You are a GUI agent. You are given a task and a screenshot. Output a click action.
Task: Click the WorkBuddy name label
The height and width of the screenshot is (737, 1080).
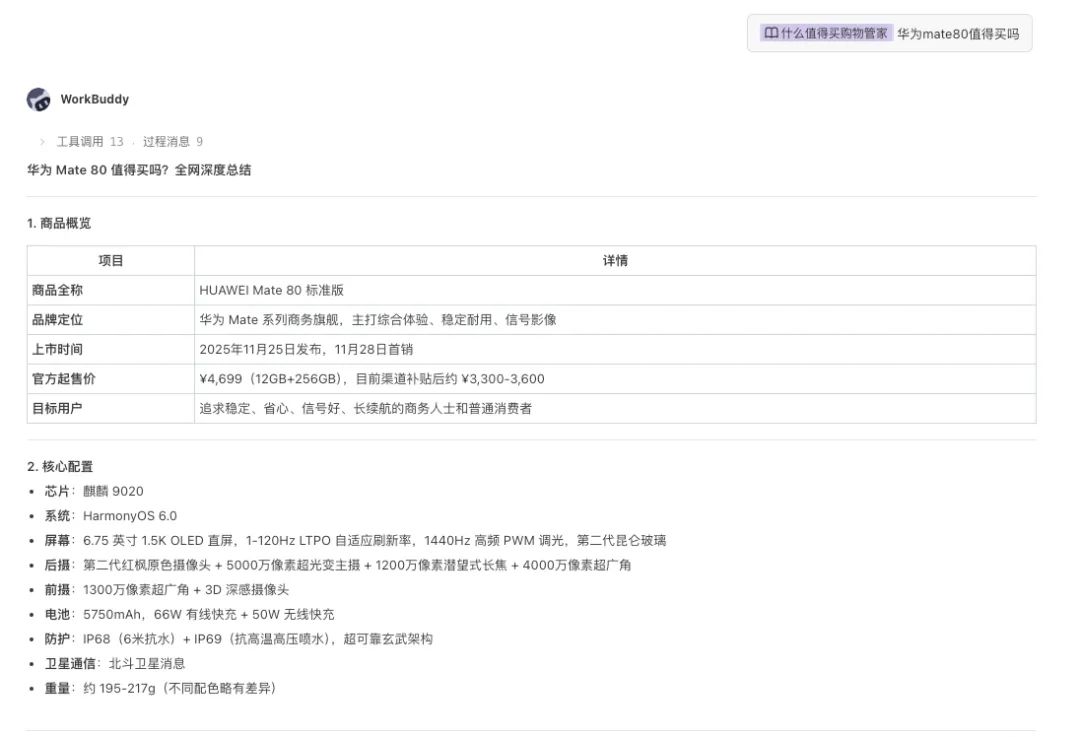point(94,99)
